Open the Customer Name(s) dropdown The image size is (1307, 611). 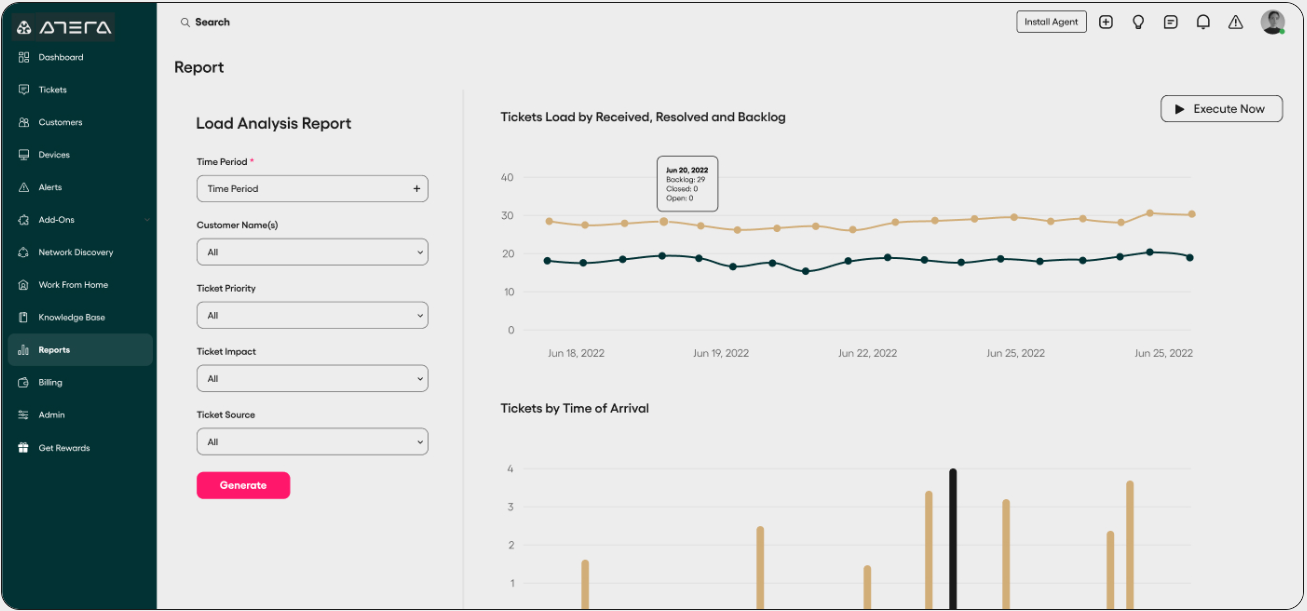tap(312, 252)
